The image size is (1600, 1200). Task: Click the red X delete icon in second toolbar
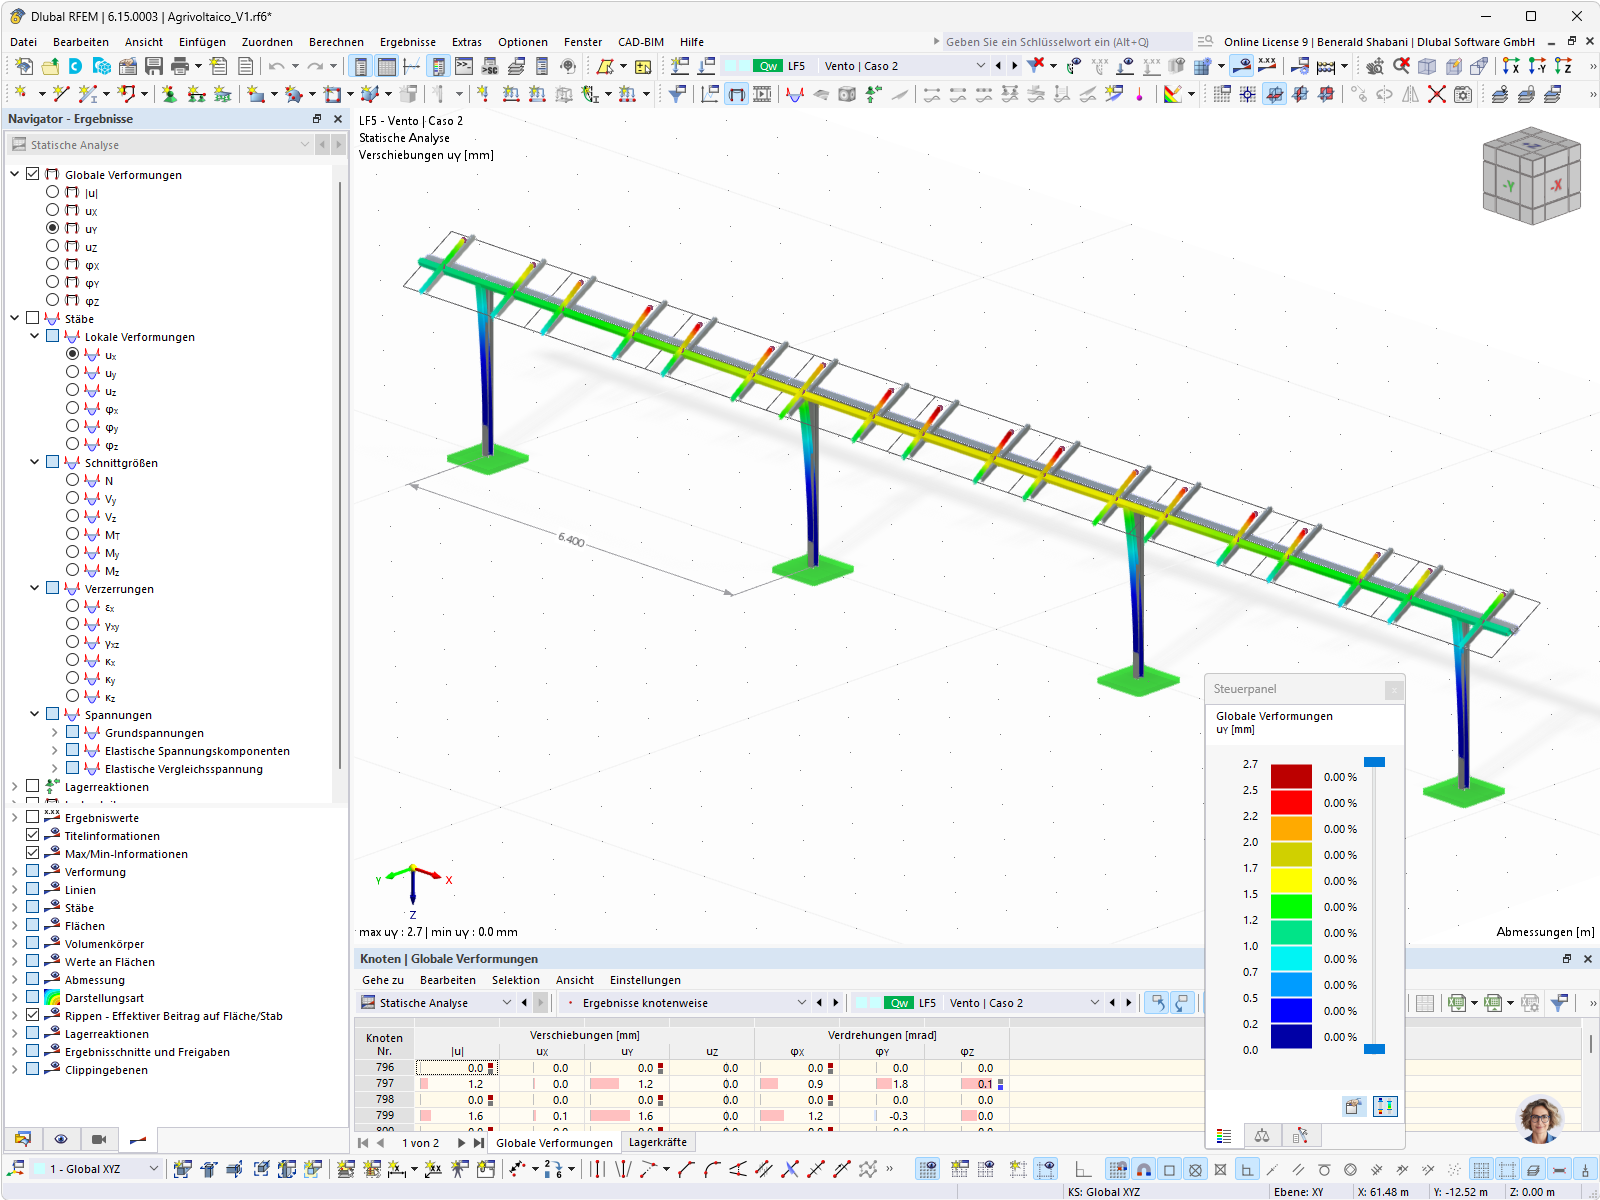pos(1437,94)
